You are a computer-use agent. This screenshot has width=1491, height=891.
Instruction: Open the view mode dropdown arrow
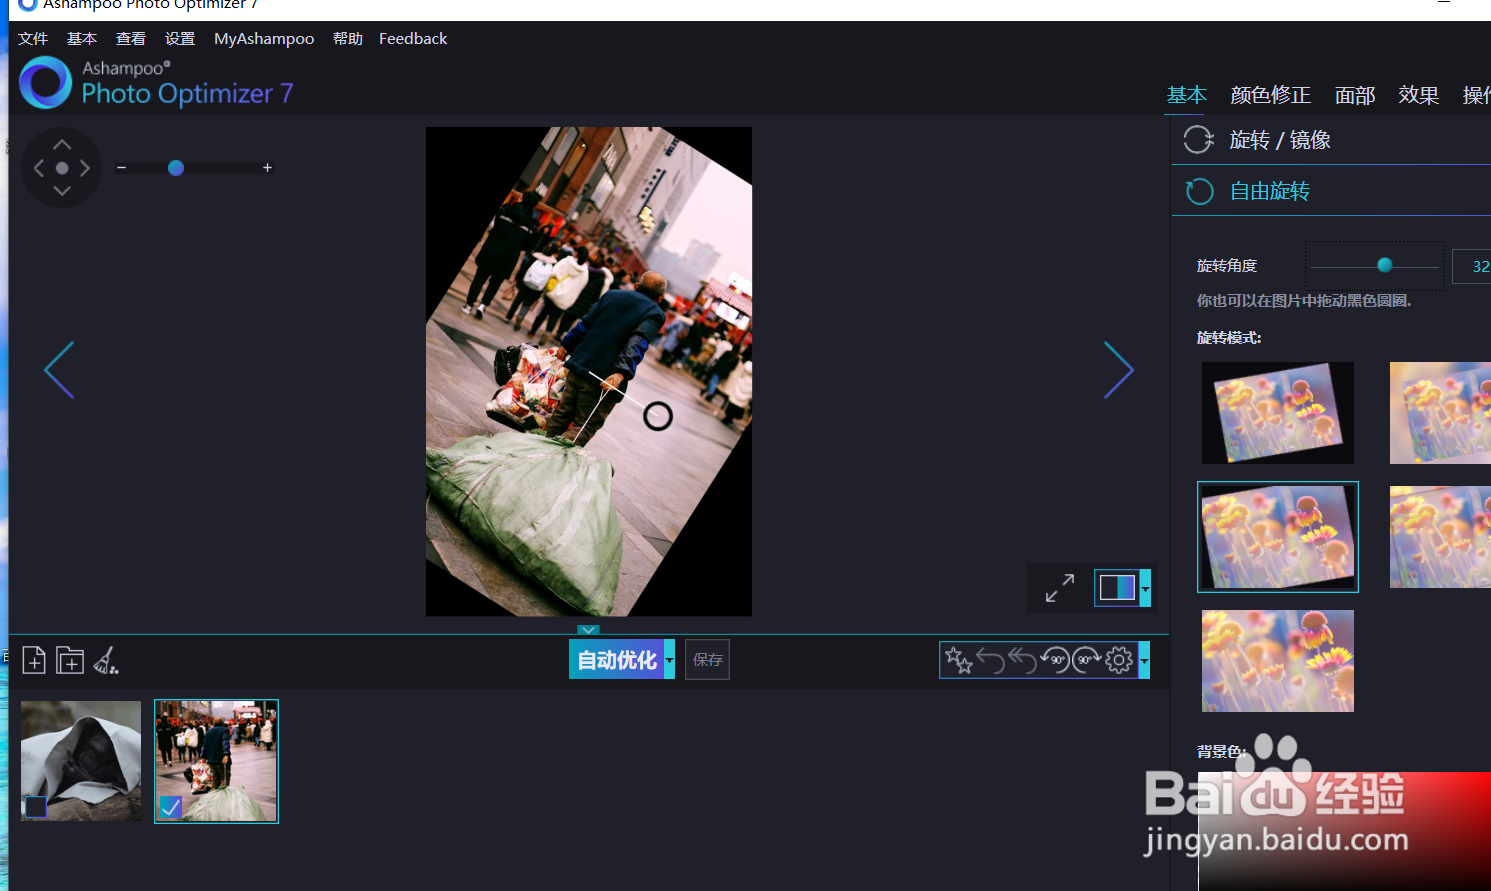pyautogui.click(x=1145, y=588)
